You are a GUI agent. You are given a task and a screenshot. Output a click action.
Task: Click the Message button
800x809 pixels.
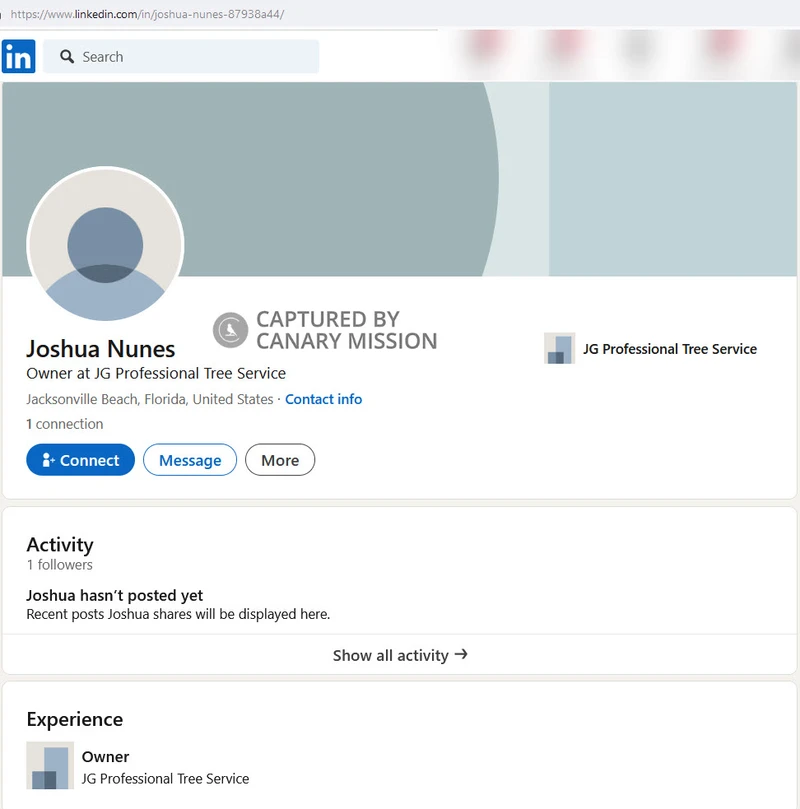click(190, 460)
